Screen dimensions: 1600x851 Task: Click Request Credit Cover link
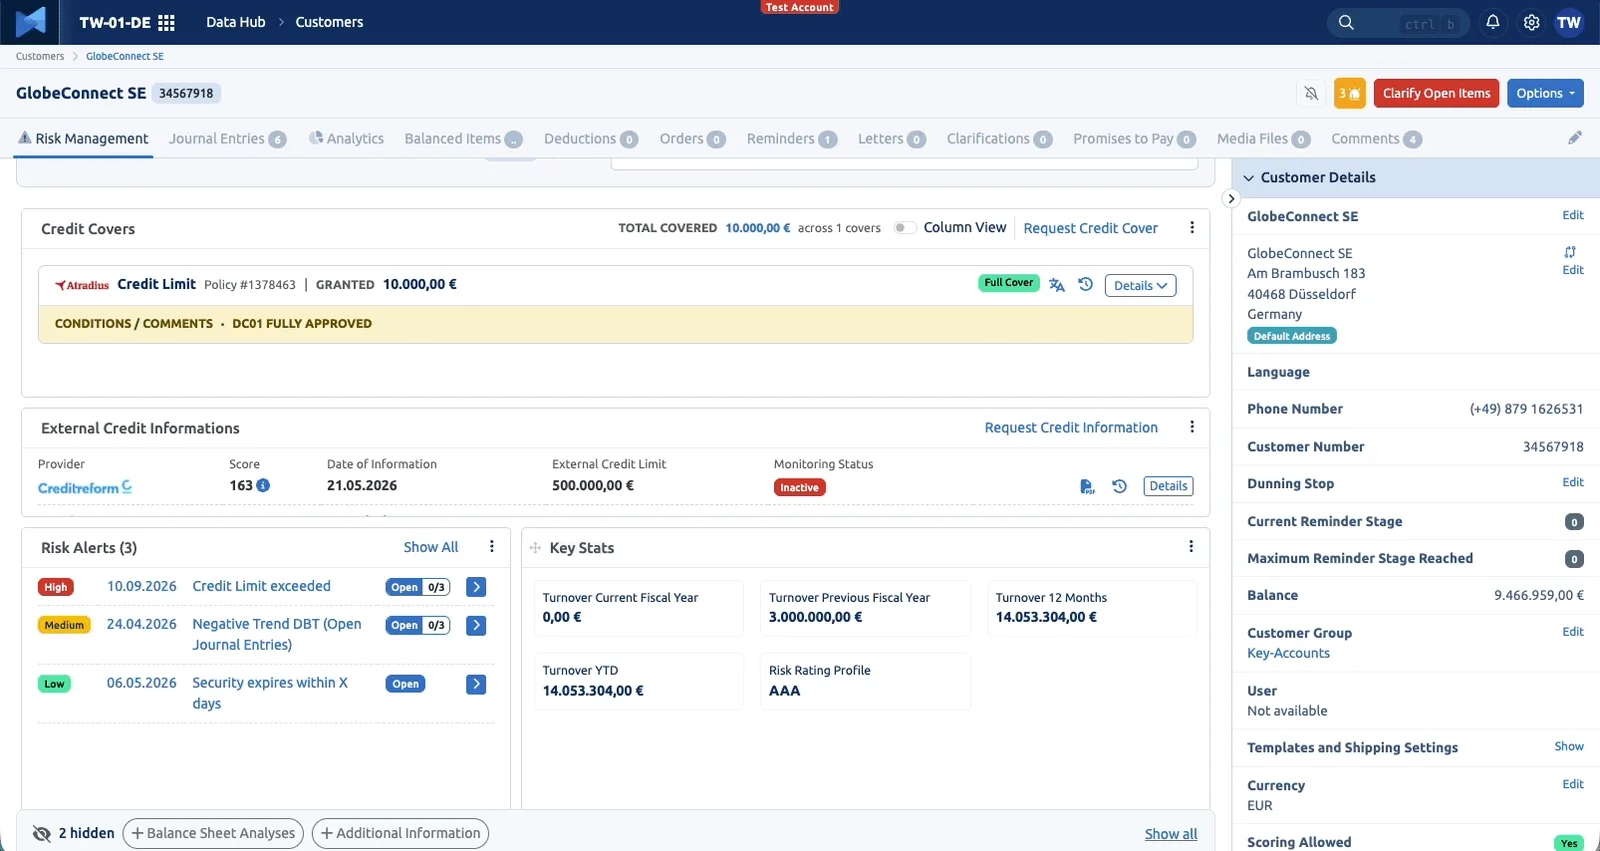point(1090,228)
